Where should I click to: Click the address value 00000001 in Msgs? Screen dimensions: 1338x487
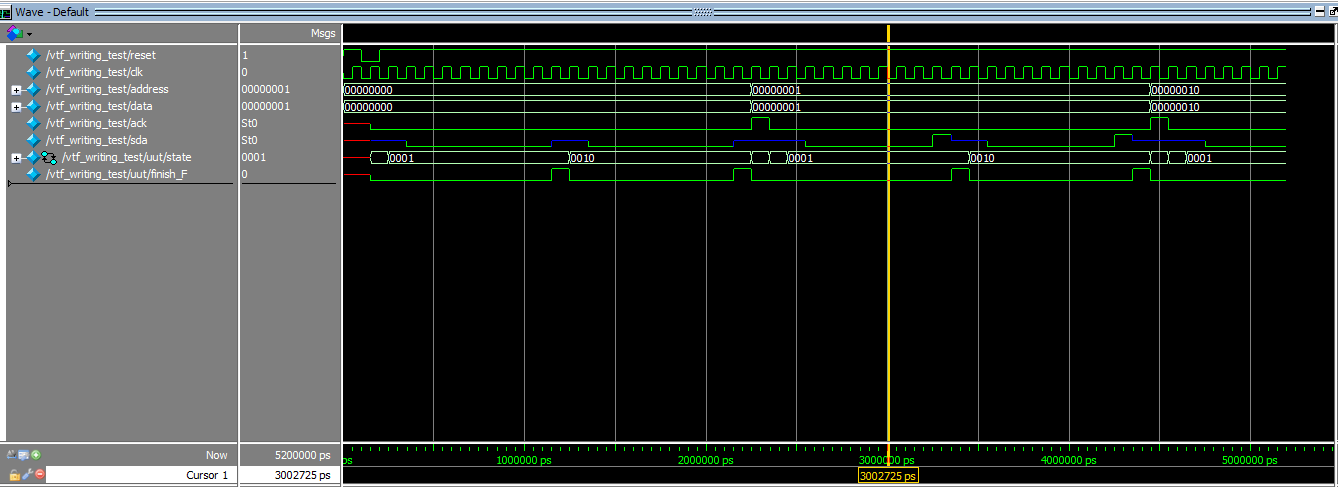pyautogui.click(x=266, y=89)
